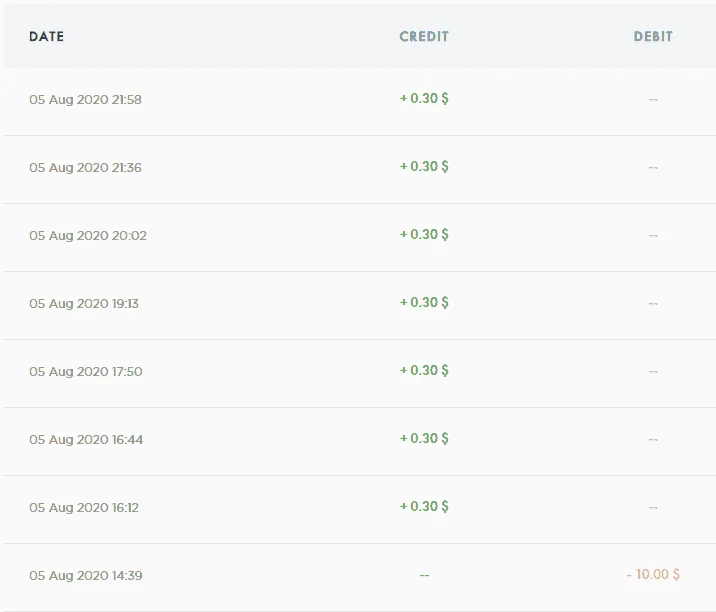Select the date 05 Aug 2020 17:50
The width and height of the screenshot is (716, 612).
coord(86,372)
